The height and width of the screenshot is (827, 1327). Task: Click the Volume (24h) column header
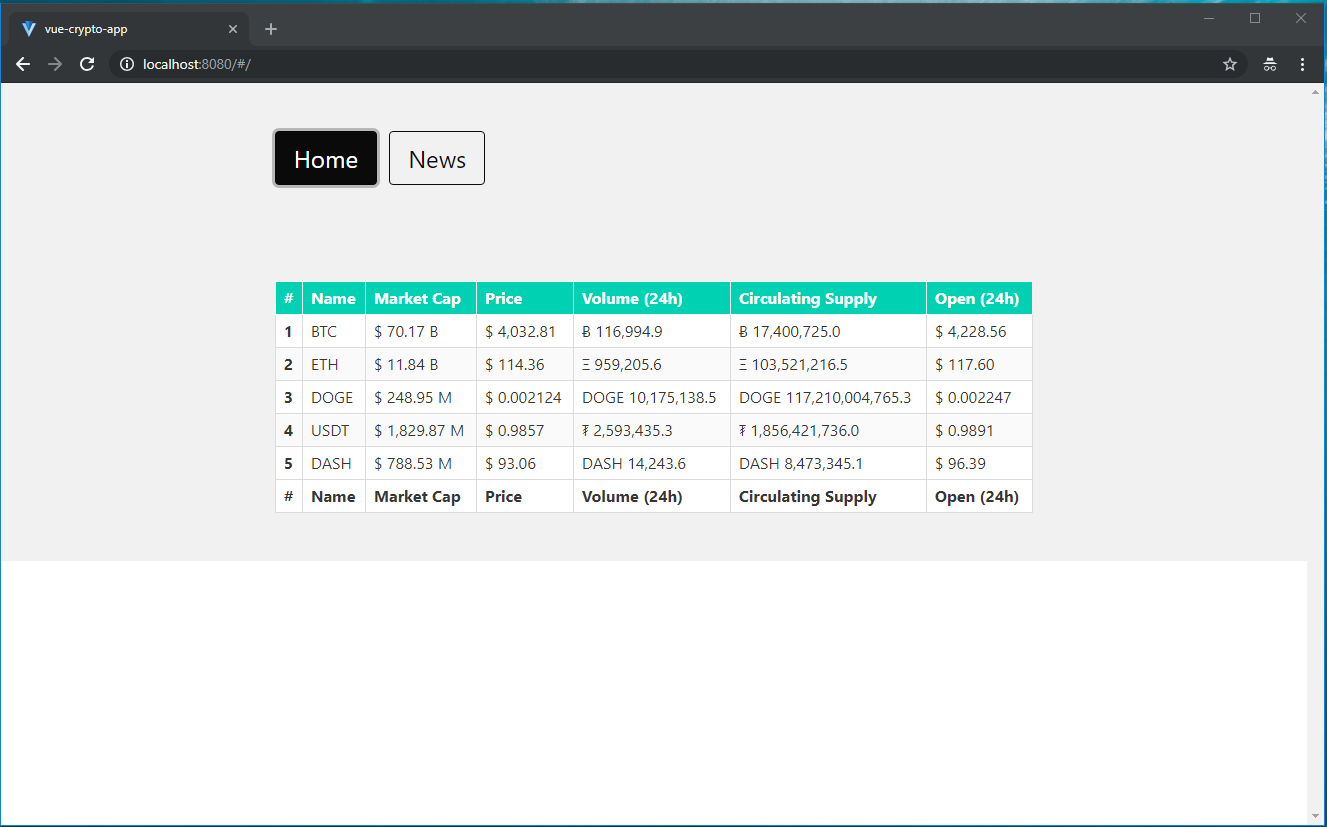[631, 297]
